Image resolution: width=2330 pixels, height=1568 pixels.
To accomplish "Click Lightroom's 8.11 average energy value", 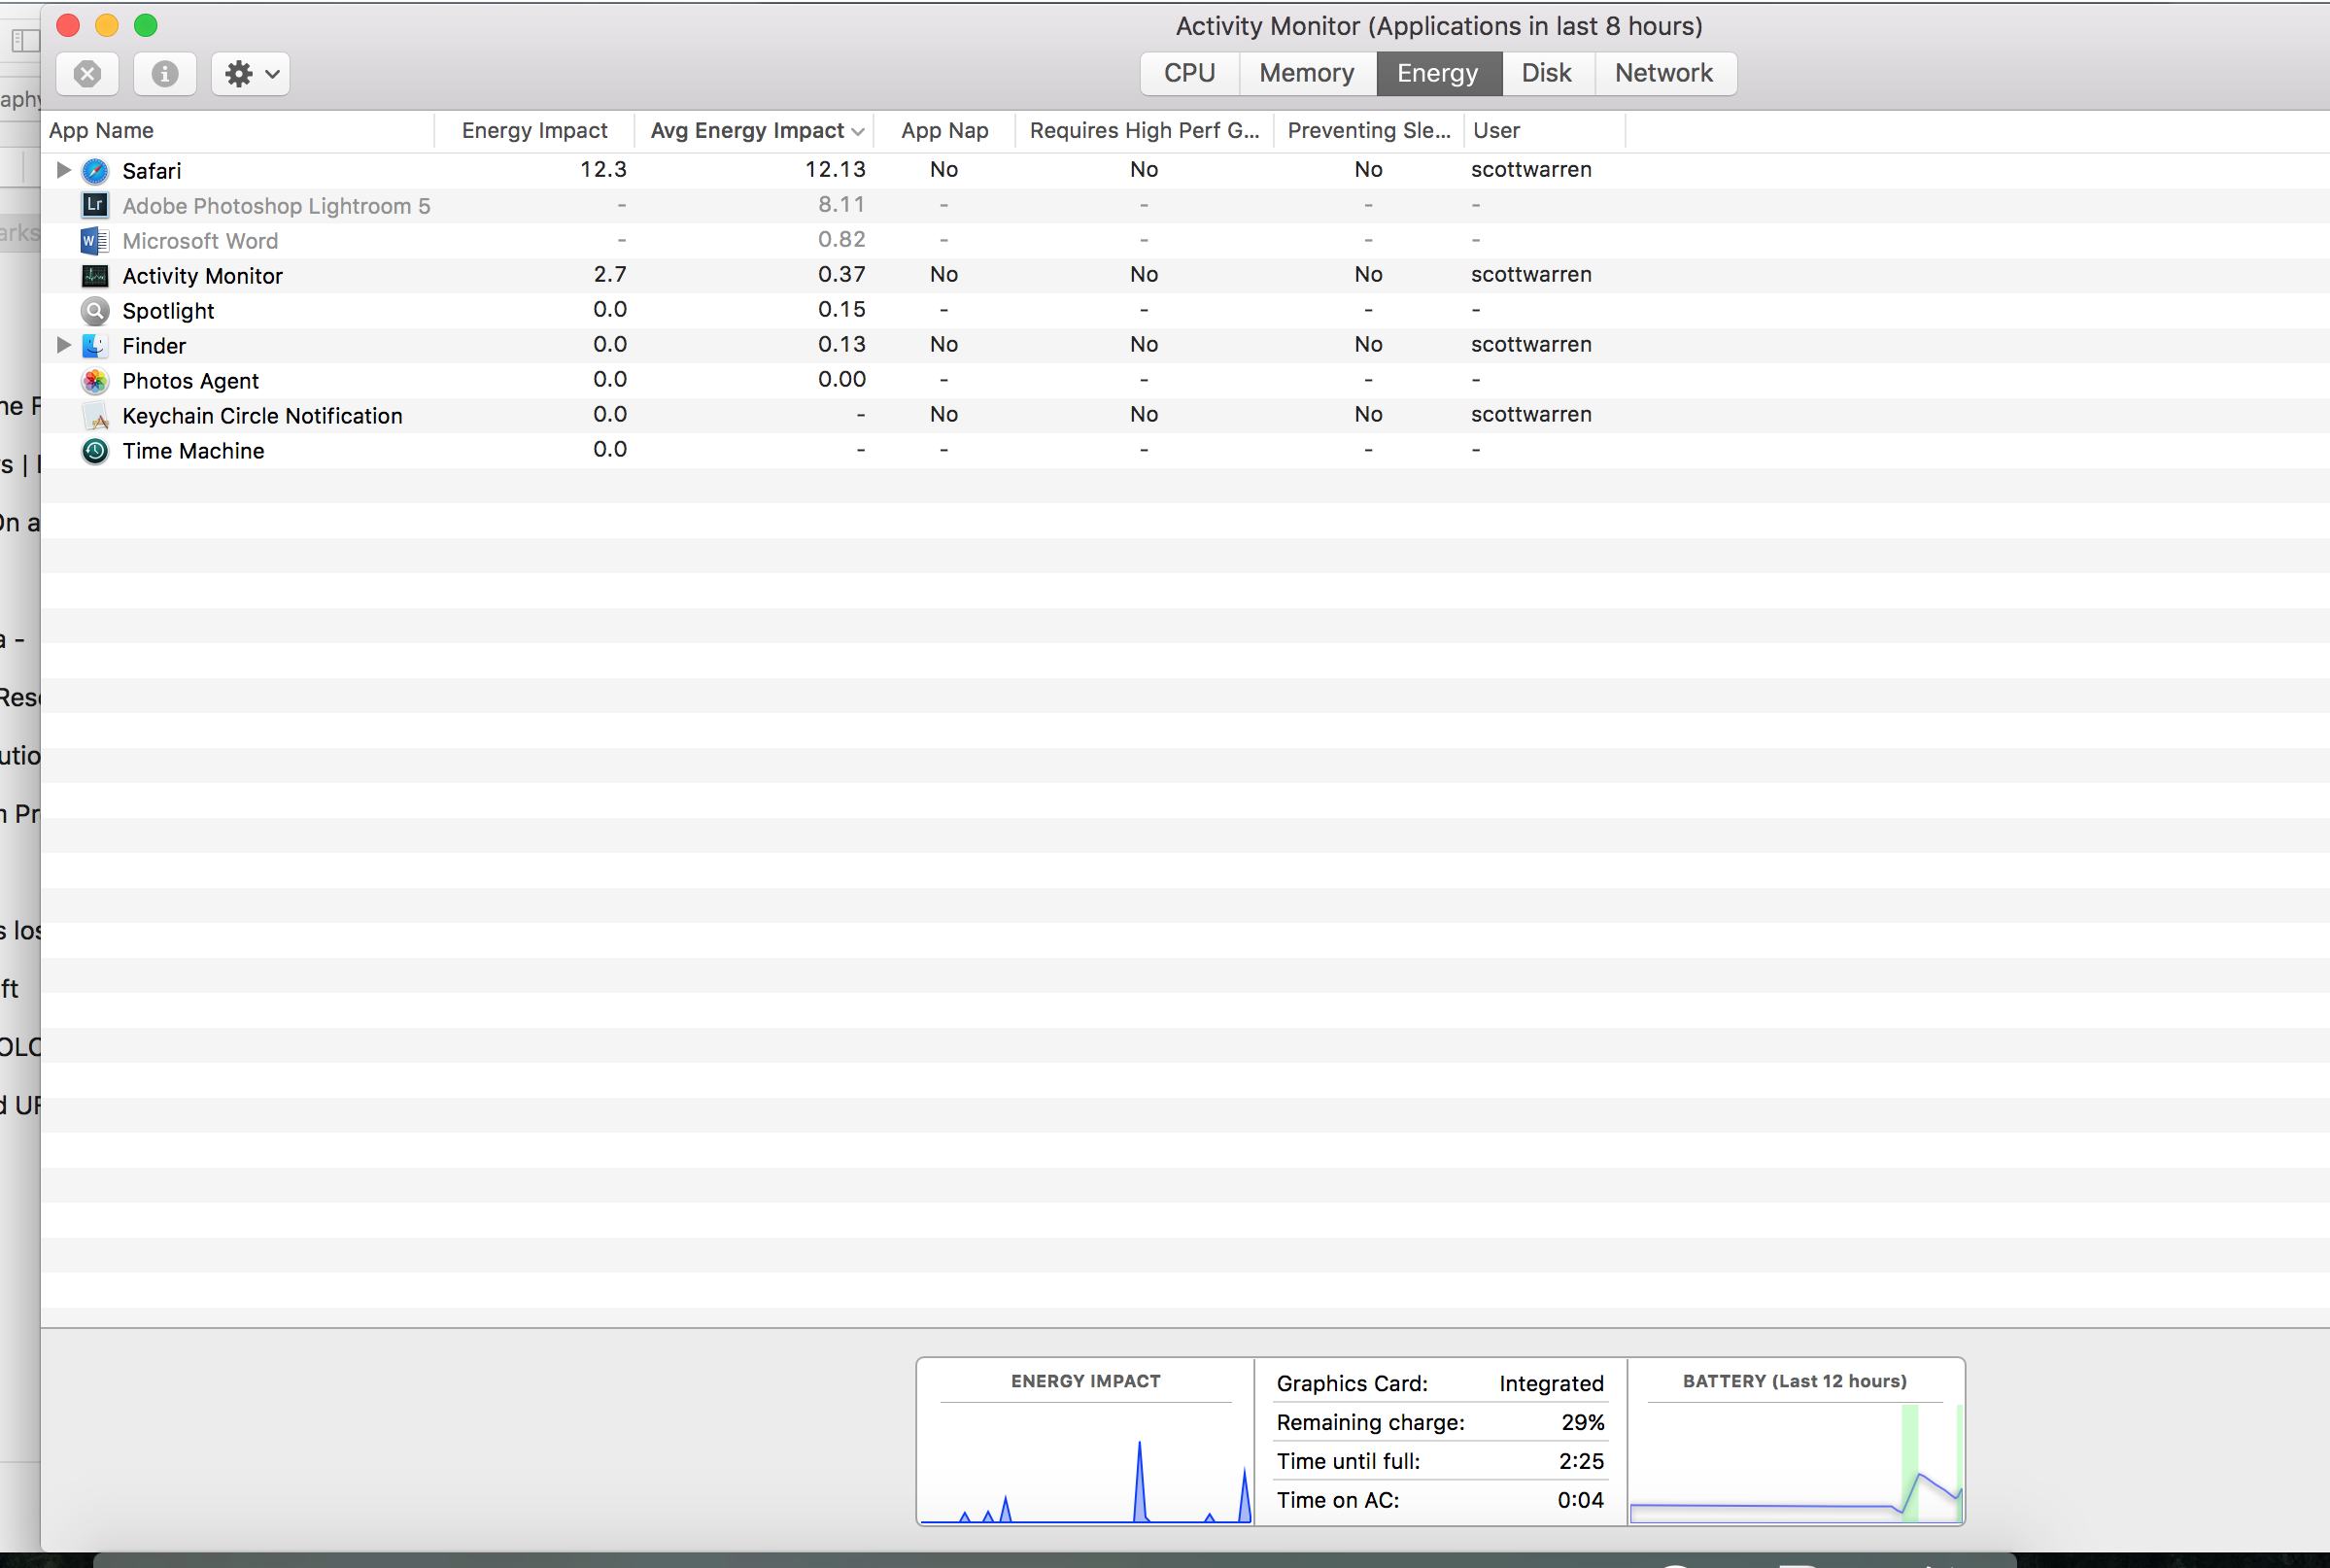I will point(842,205).
